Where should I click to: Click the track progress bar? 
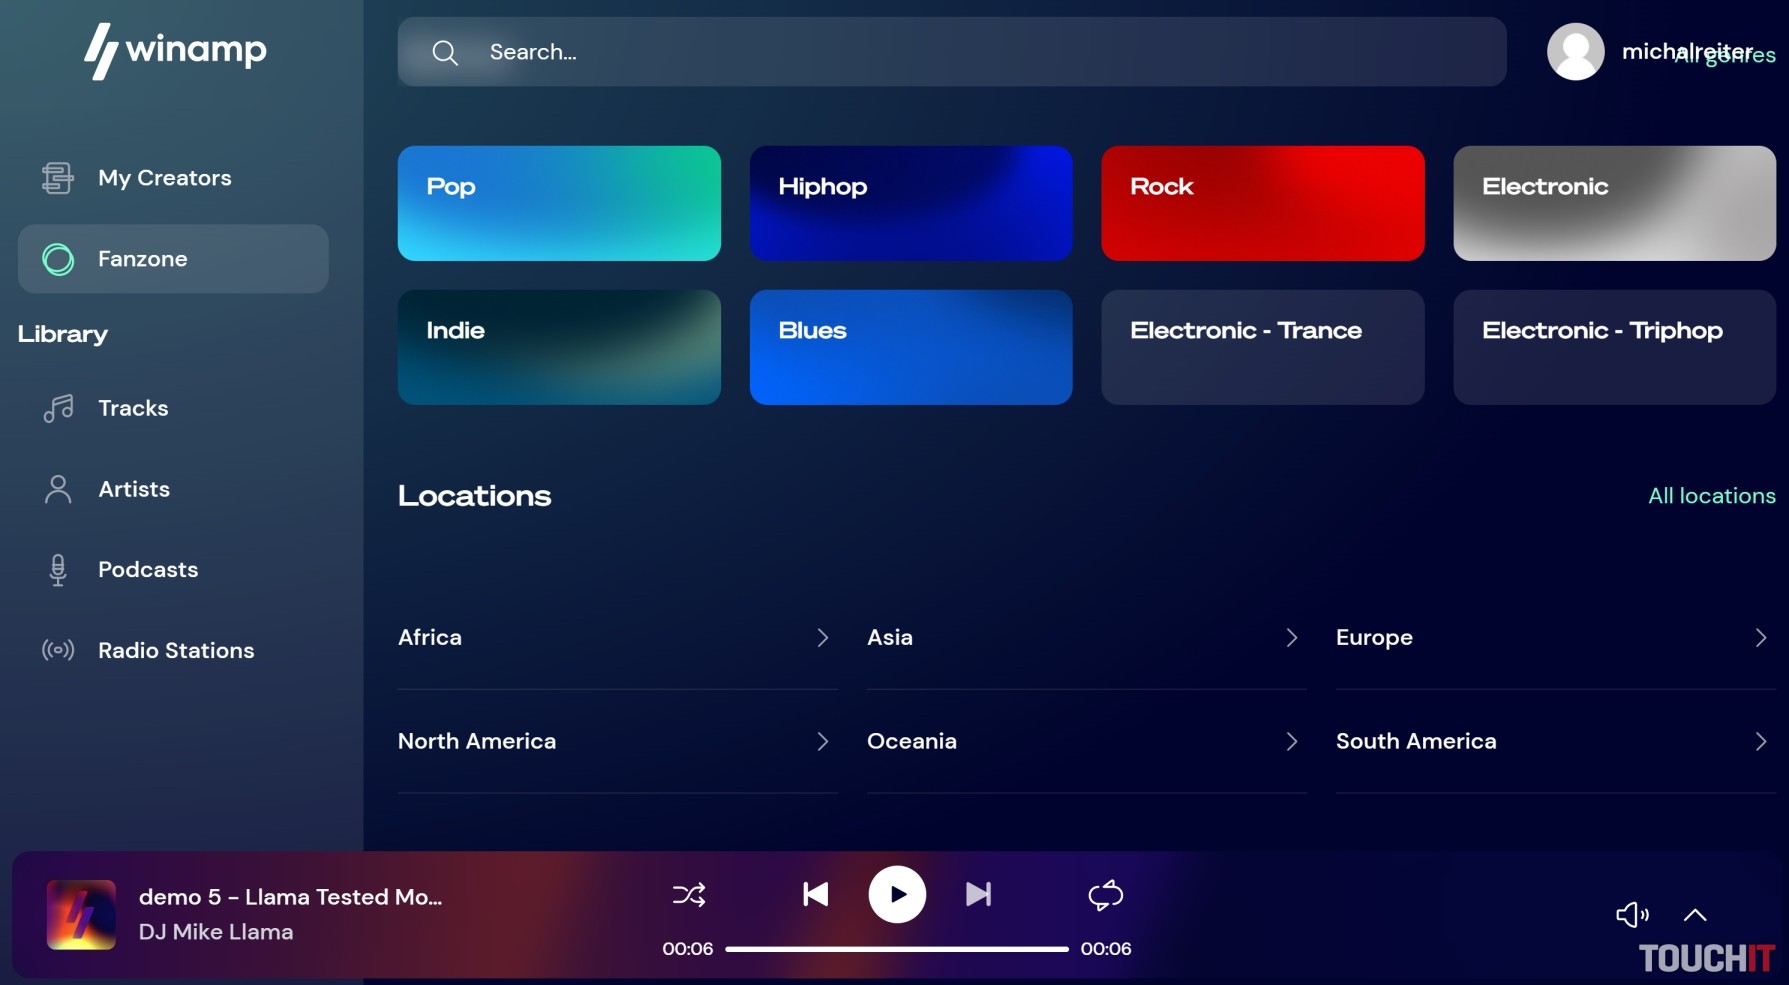[896, 949]
